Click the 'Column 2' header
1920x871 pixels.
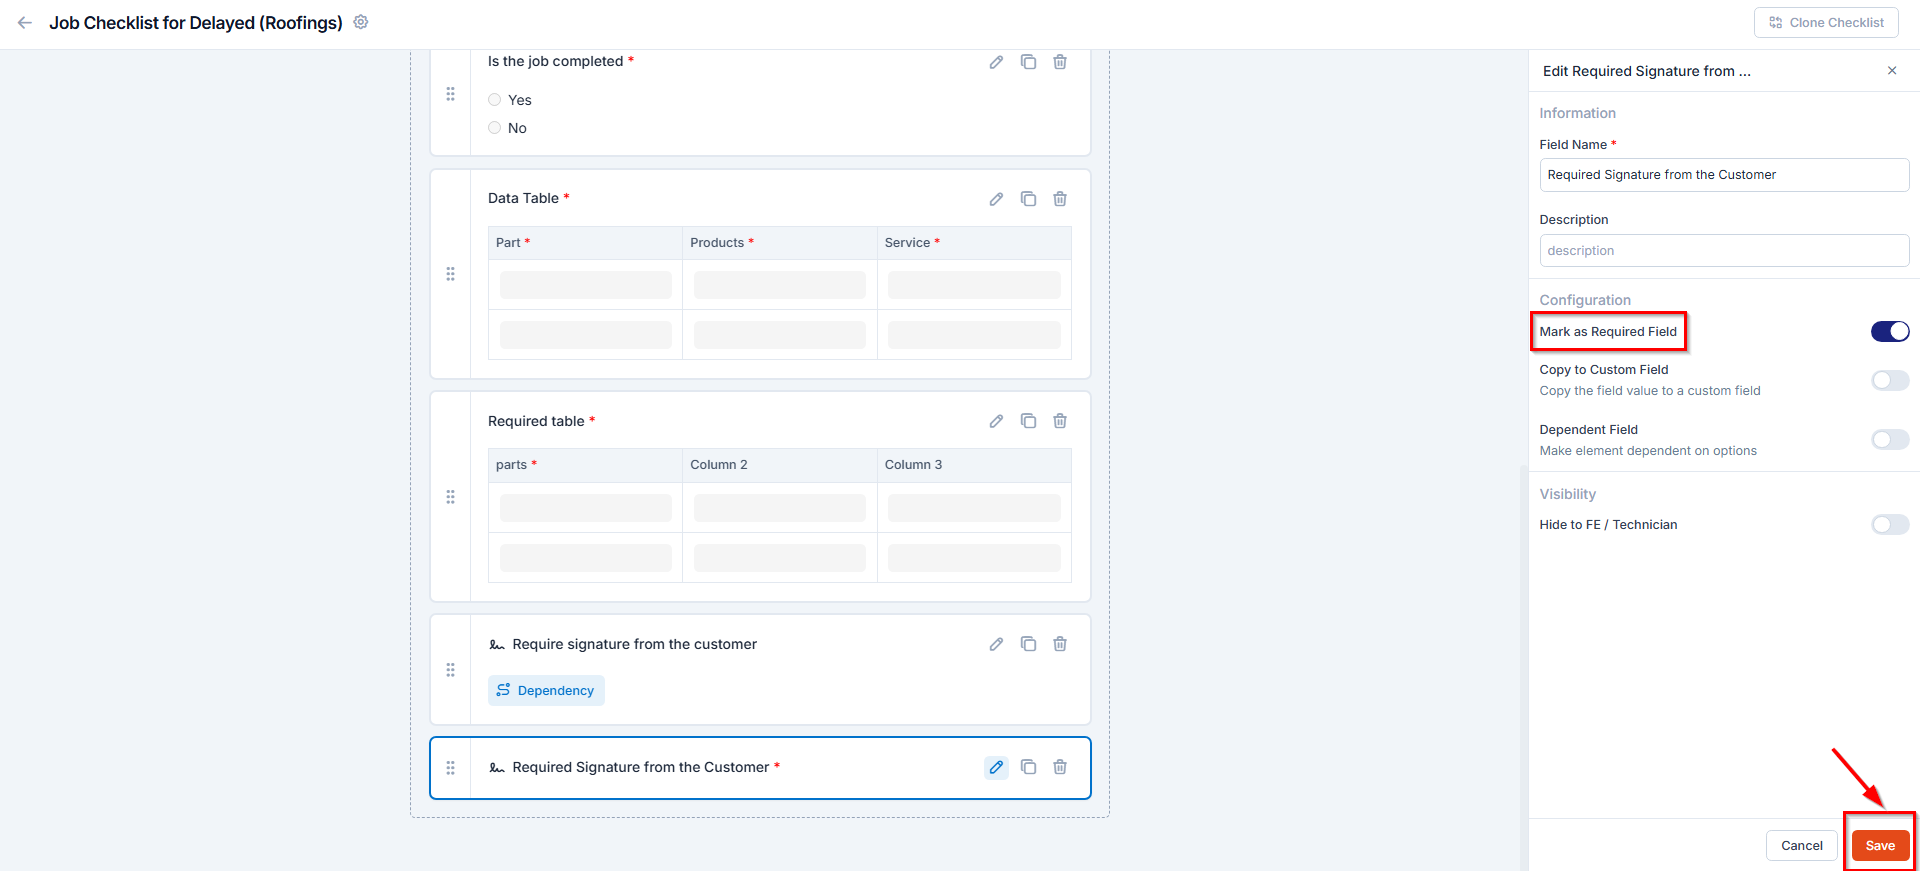(779, 465)
